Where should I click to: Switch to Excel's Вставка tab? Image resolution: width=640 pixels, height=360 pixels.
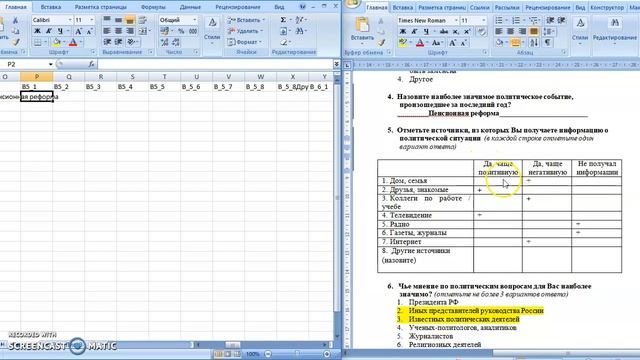[x=51, y=7]
